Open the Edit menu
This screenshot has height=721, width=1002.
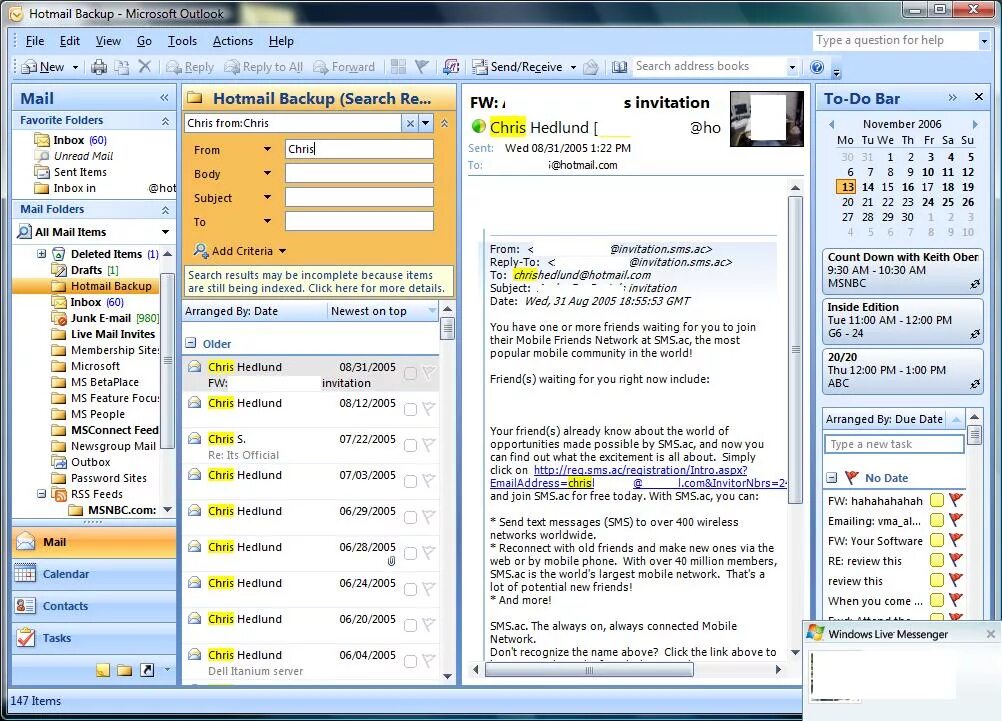click(70, 41)
